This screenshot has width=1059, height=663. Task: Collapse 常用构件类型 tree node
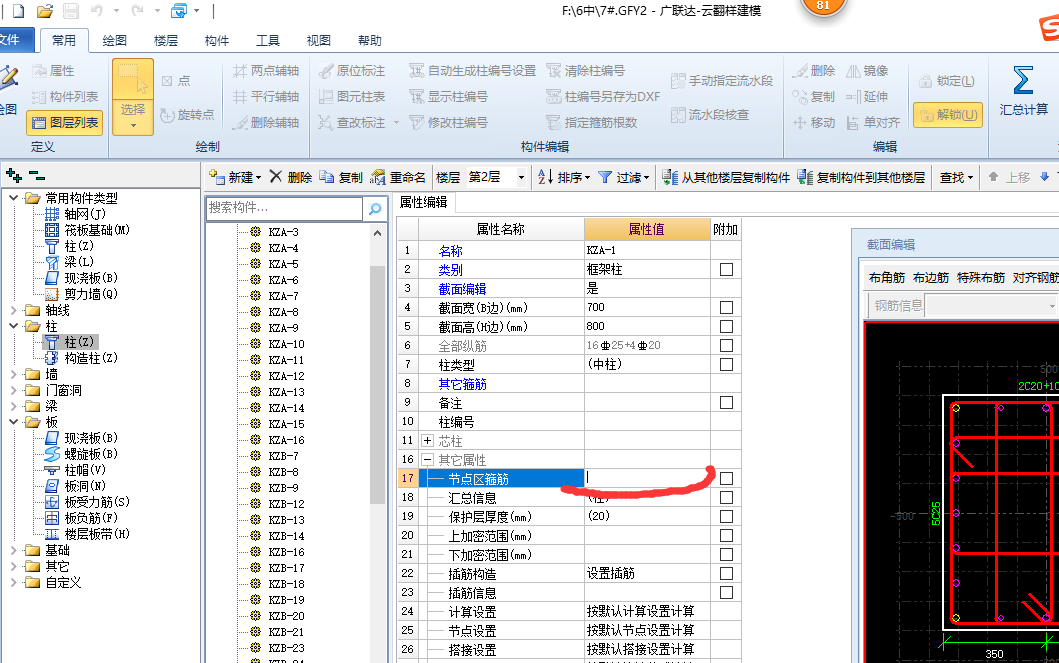[14, 198]
